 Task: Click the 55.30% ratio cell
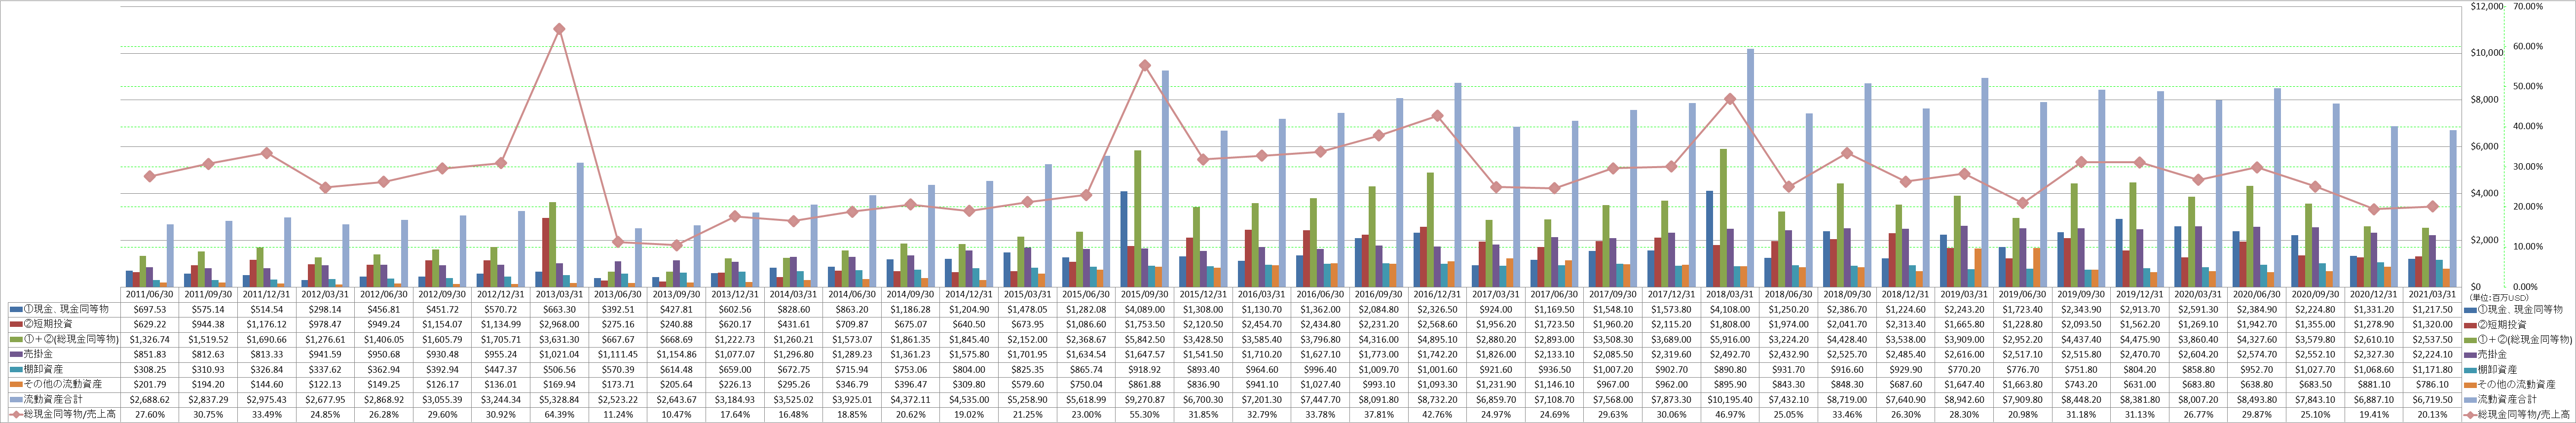[1145, 415]
